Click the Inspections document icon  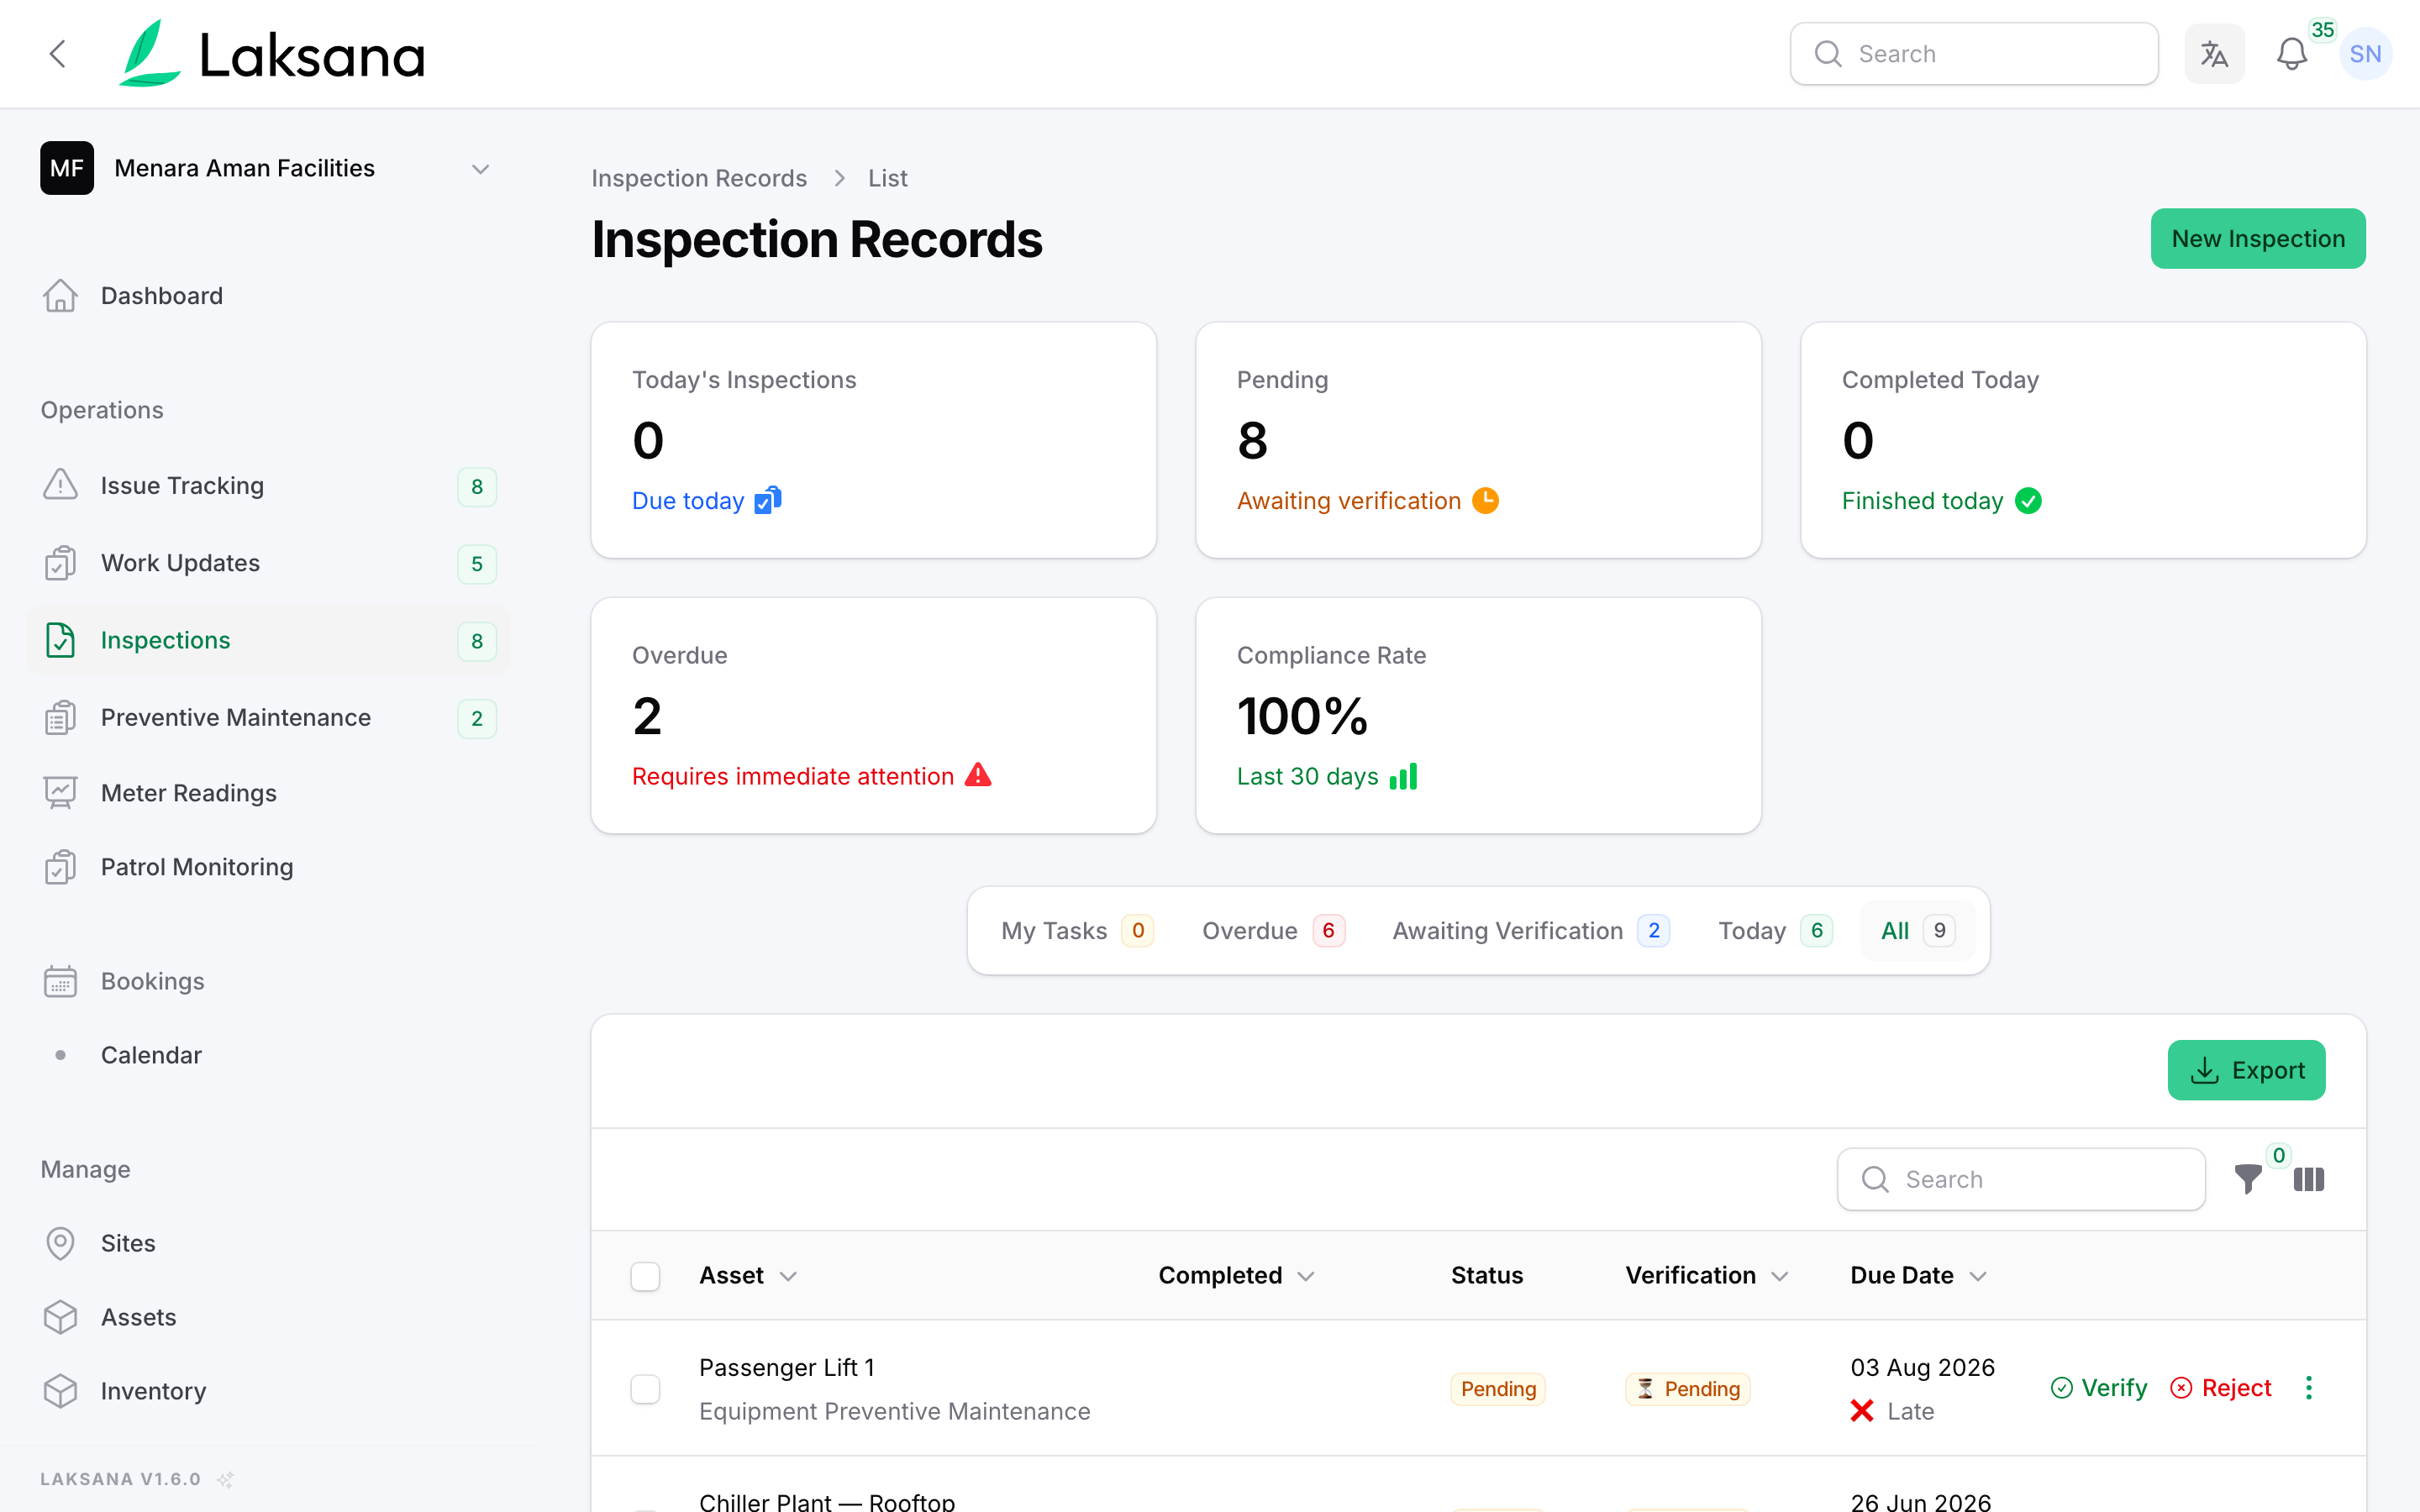click(60, 640)
